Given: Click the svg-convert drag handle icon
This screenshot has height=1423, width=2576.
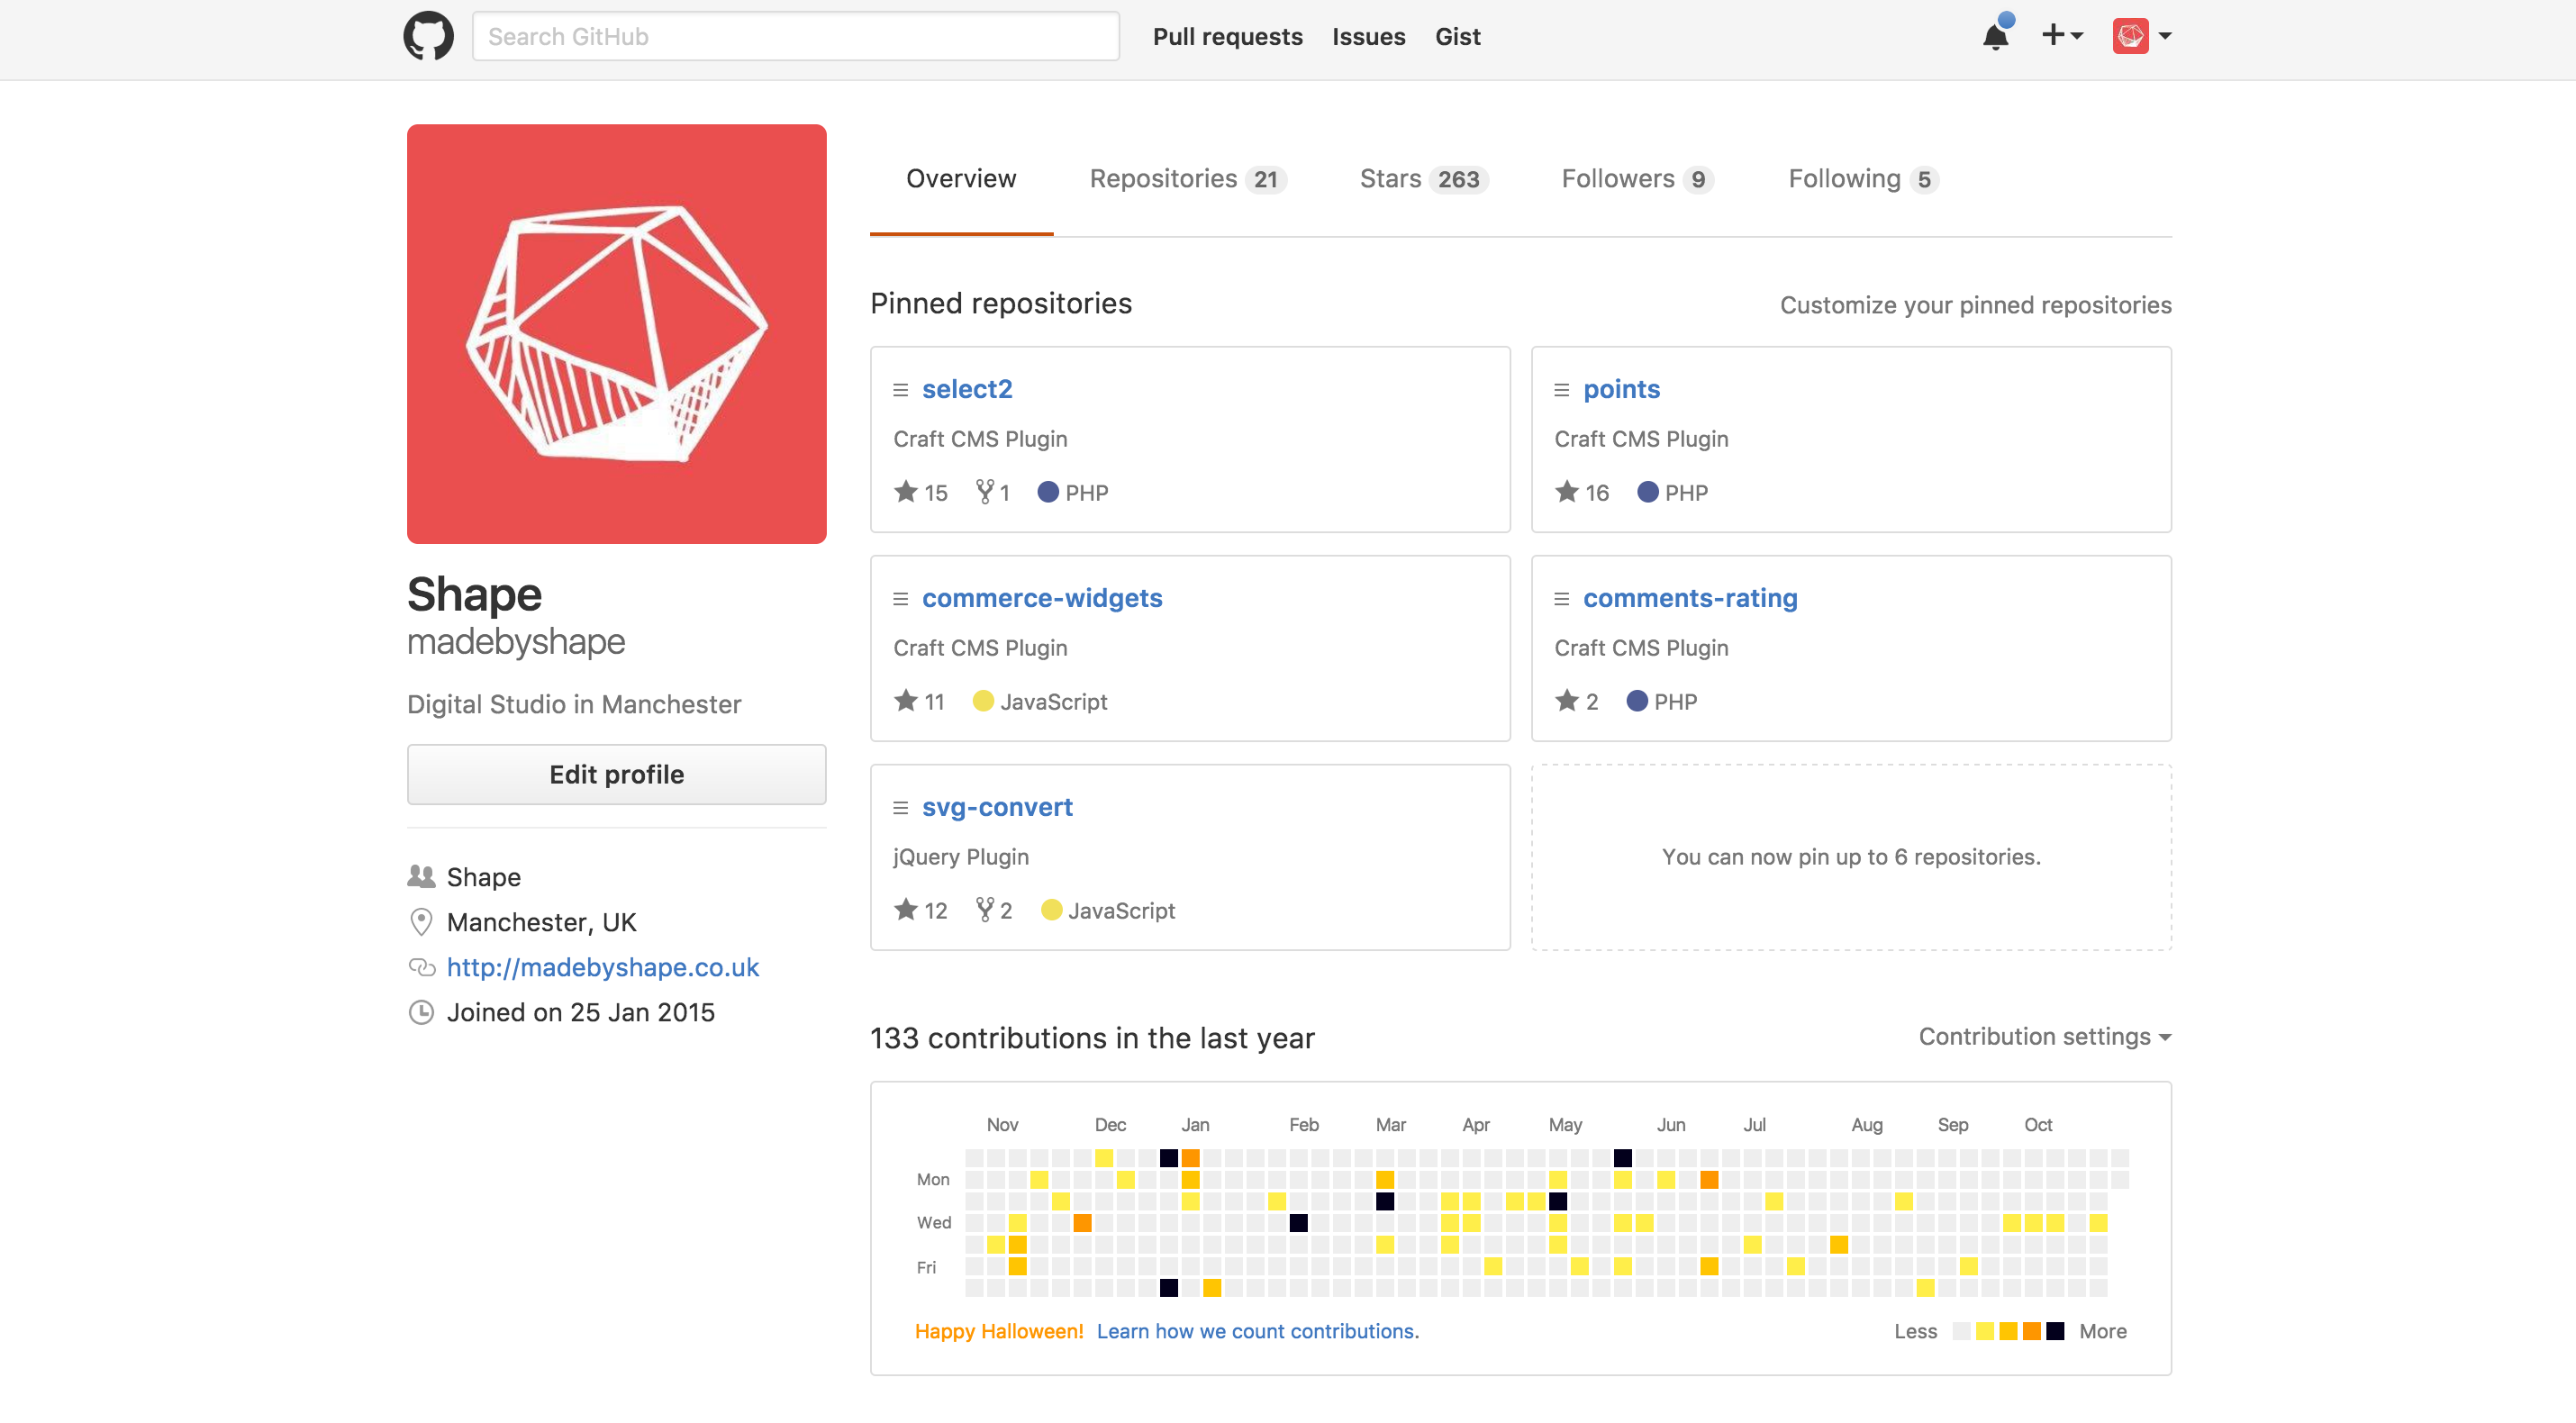Looking at the screenshot, I should pyautogui.click(x=900, y=808).
